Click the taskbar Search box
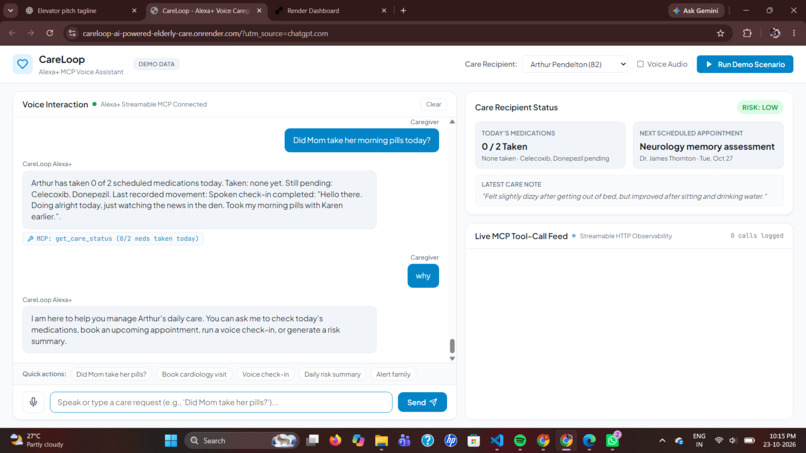This screenshot has width=806, height=453. [242, 440]
